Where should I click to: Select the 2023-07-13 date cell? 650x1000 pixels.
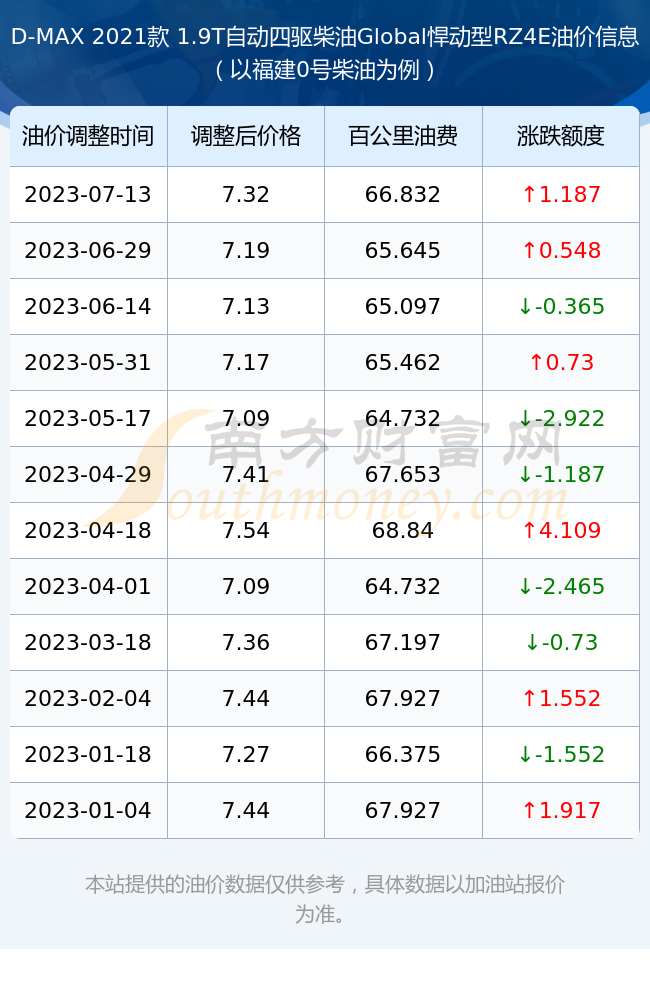pyautogui.click(x=88, y=195)
